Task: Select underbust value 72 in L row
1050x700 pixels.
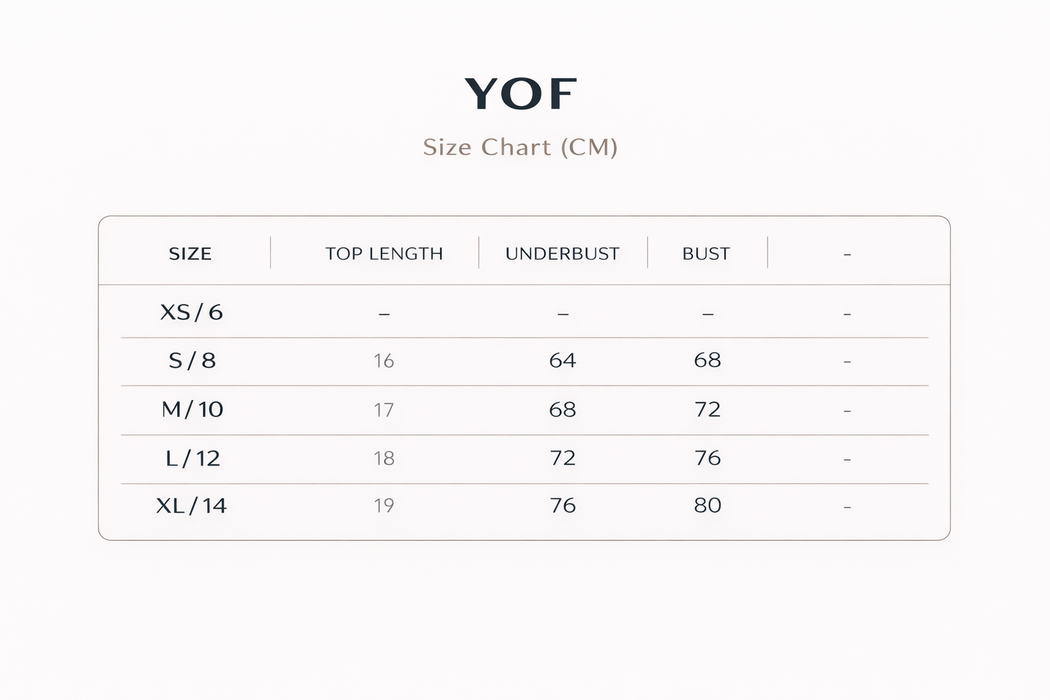Action: [563, 458]
